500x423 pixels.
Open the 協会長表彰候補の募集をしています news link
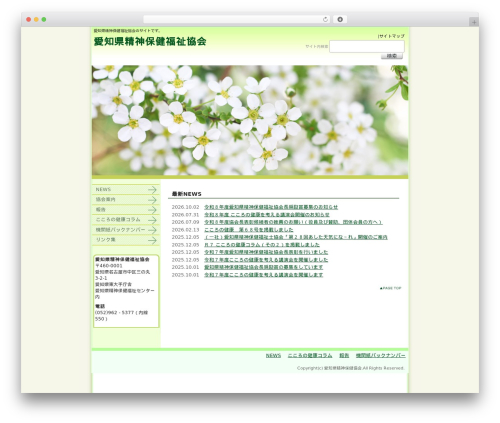[263, 267]
